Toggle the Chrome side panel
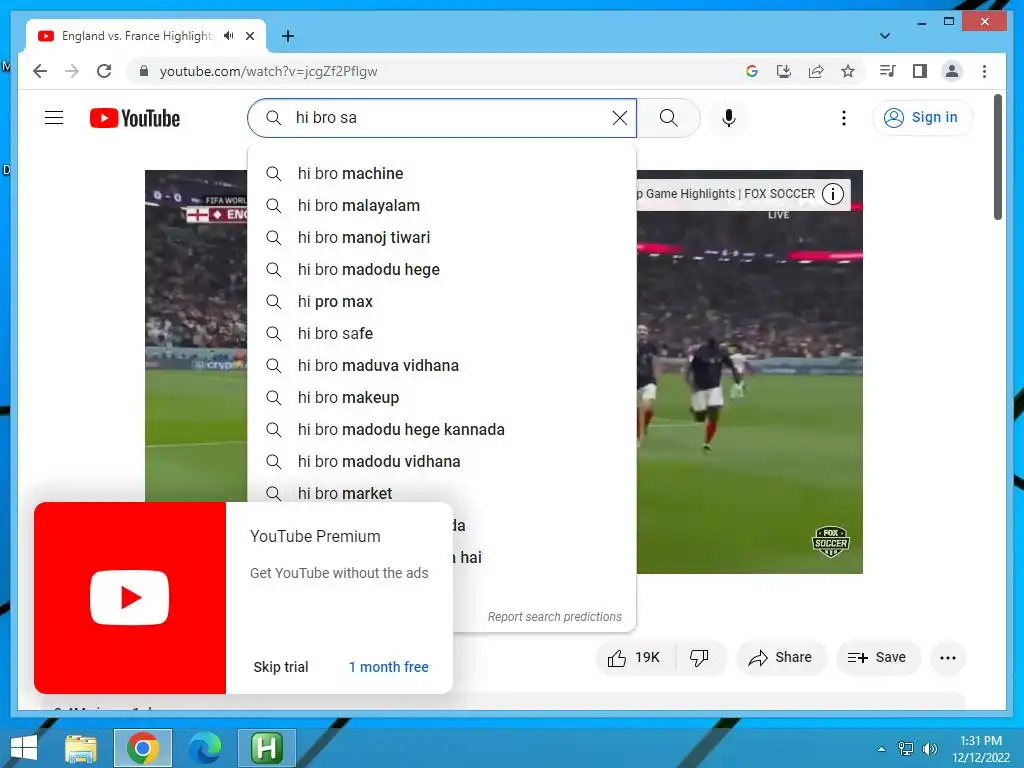 coord(920,71)
